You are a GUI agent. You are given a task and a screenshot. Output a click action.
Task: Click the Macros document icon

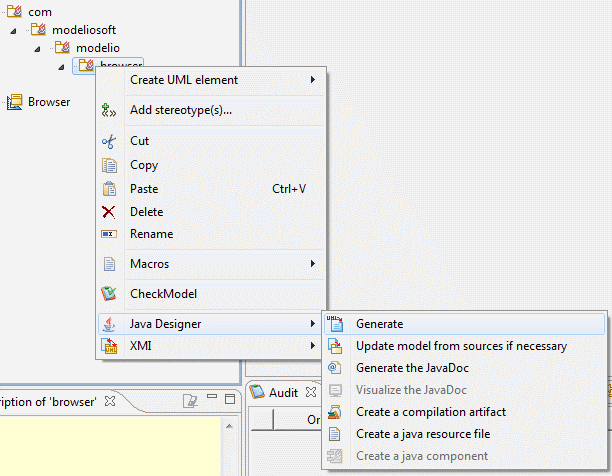click(x=109, y=264)
